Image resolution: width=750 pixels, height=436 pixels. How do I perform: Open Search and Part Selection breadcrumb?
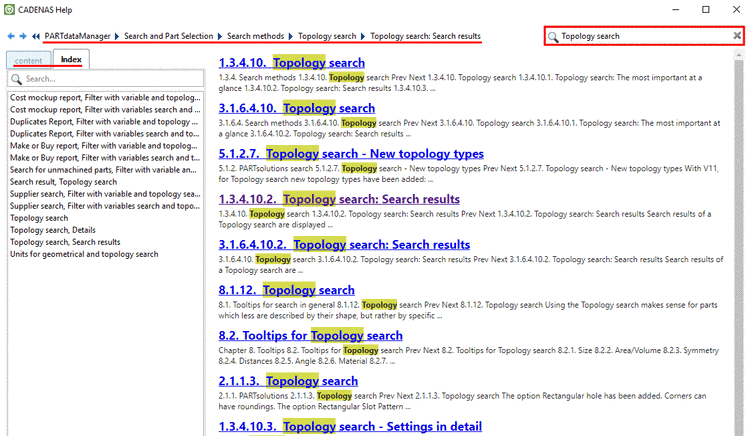(x=168, y=36)
